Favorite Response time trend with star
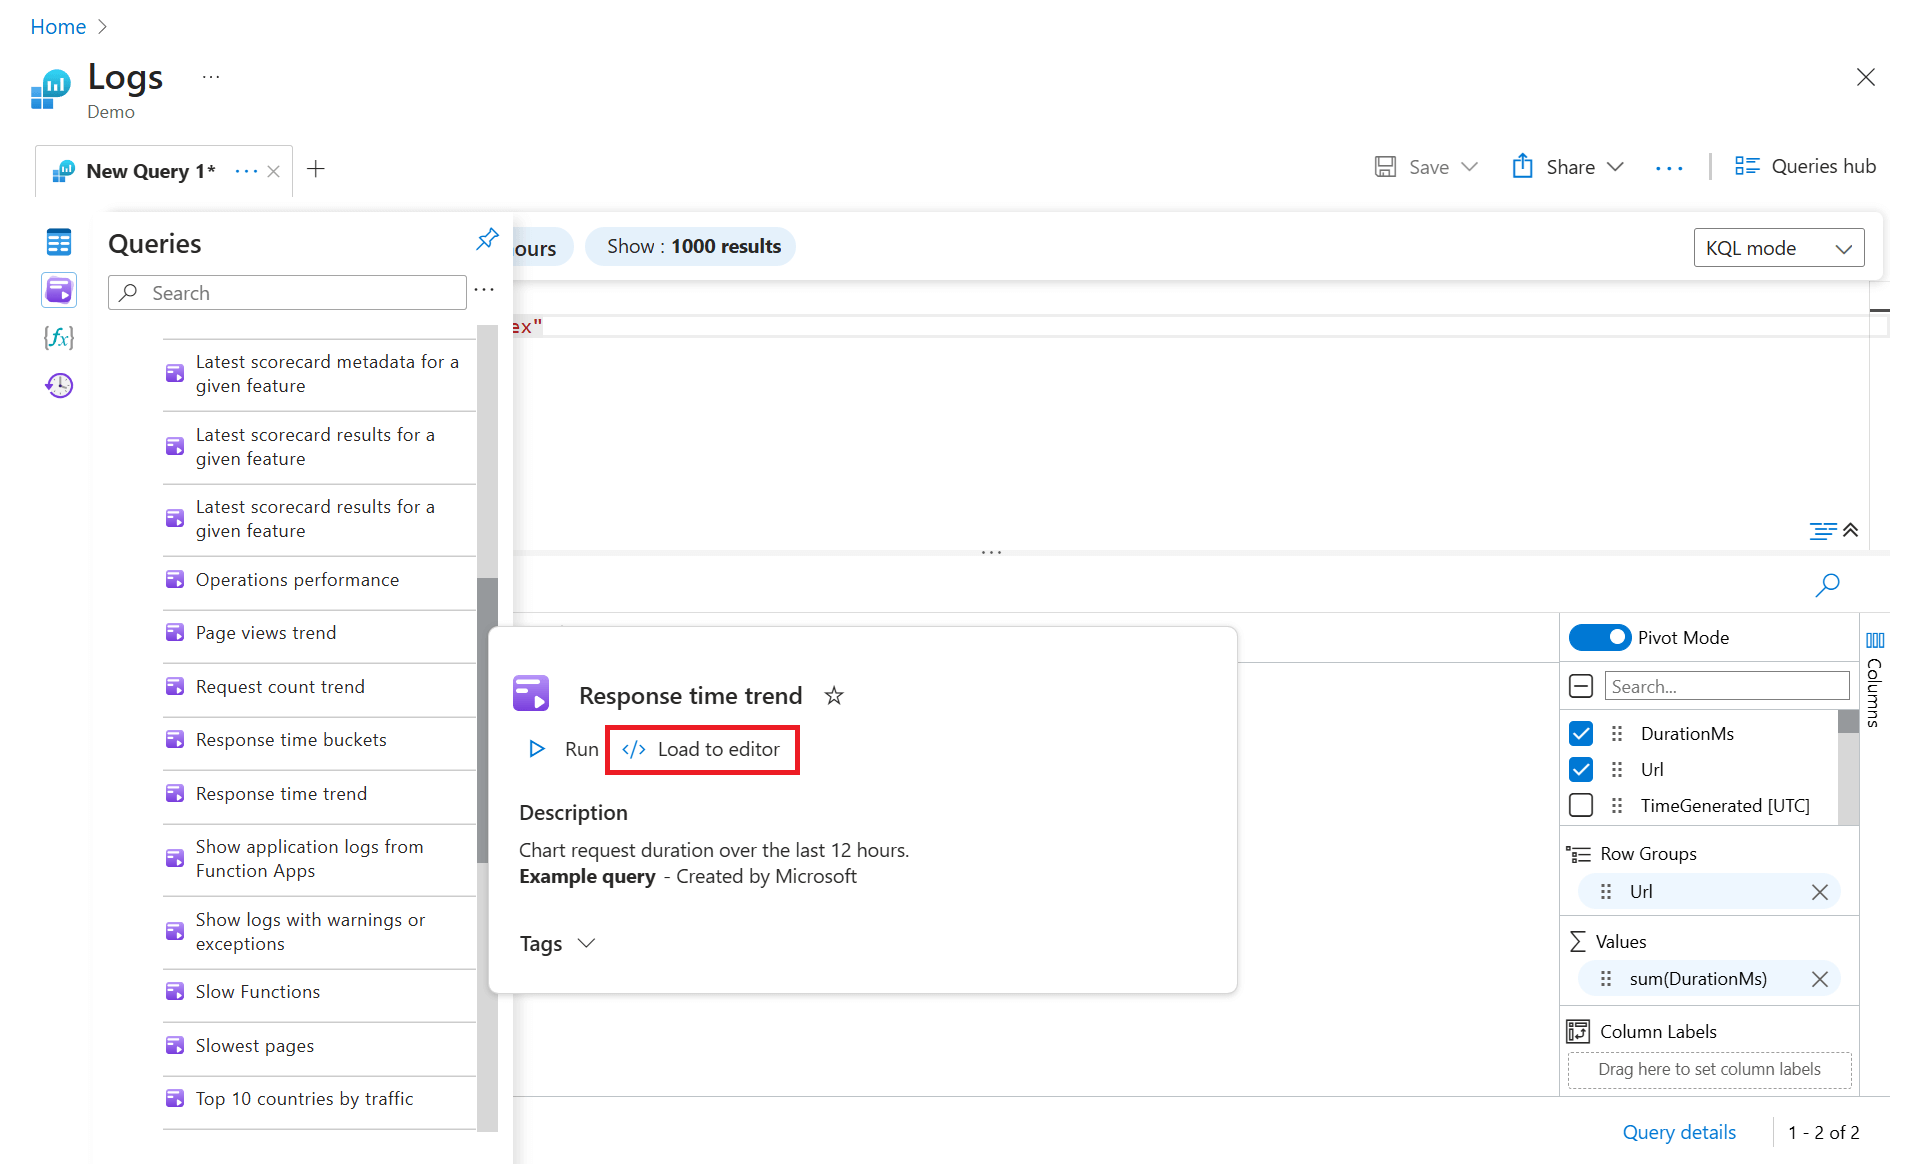Viewport: 1920px width, 1164px height. pyautogui.click(x=834, y=696)
